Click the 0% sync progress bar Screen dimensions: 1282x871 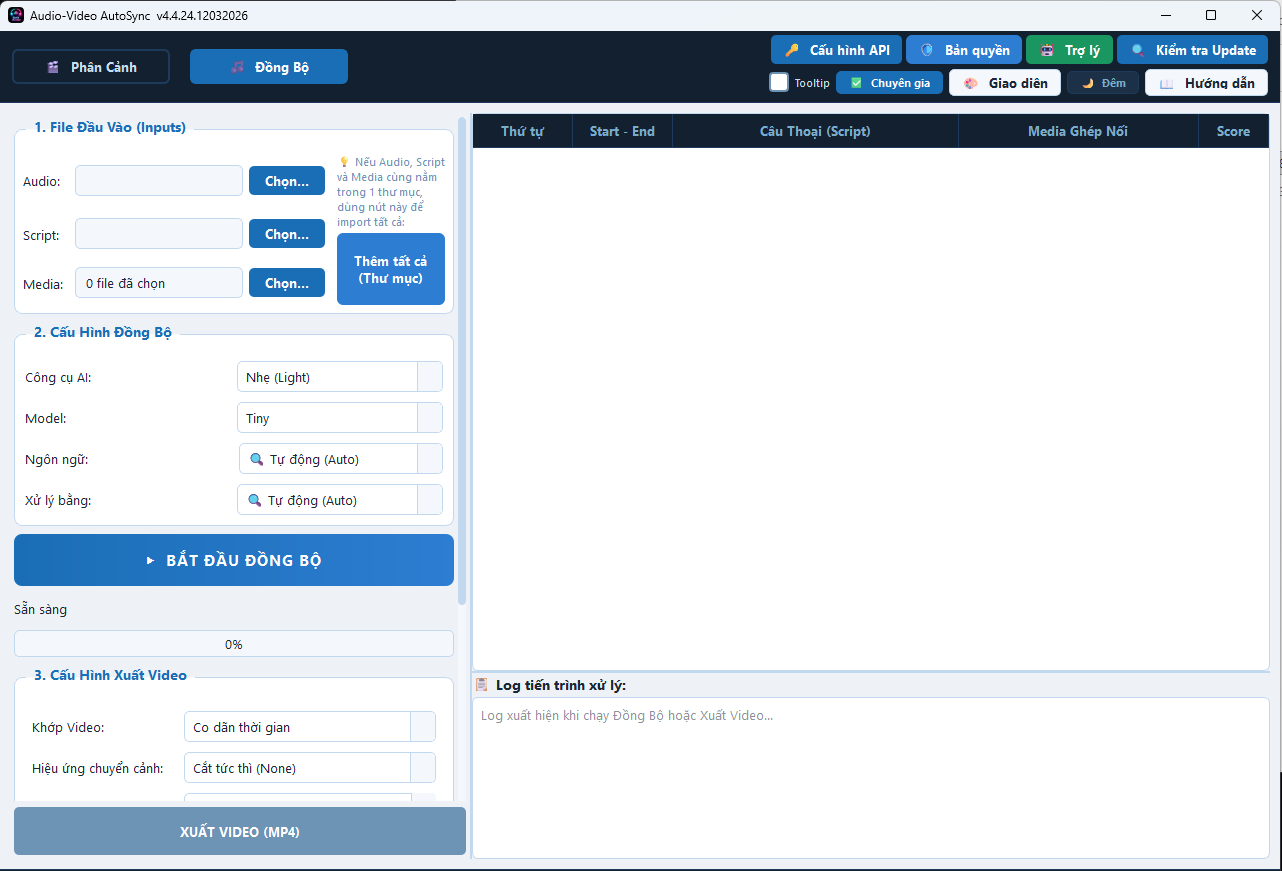[234, 644]
